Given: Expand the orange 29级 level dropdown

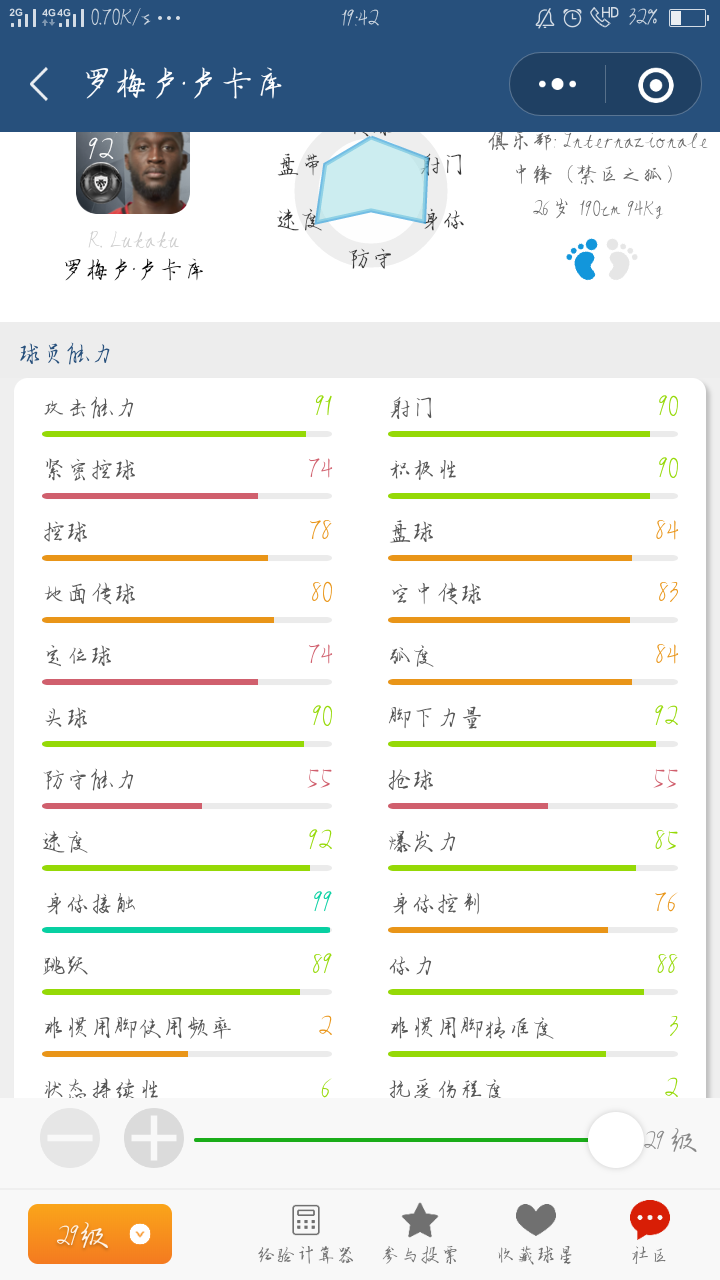Looking at the screenshot, I should click(x=100, y=1234).
